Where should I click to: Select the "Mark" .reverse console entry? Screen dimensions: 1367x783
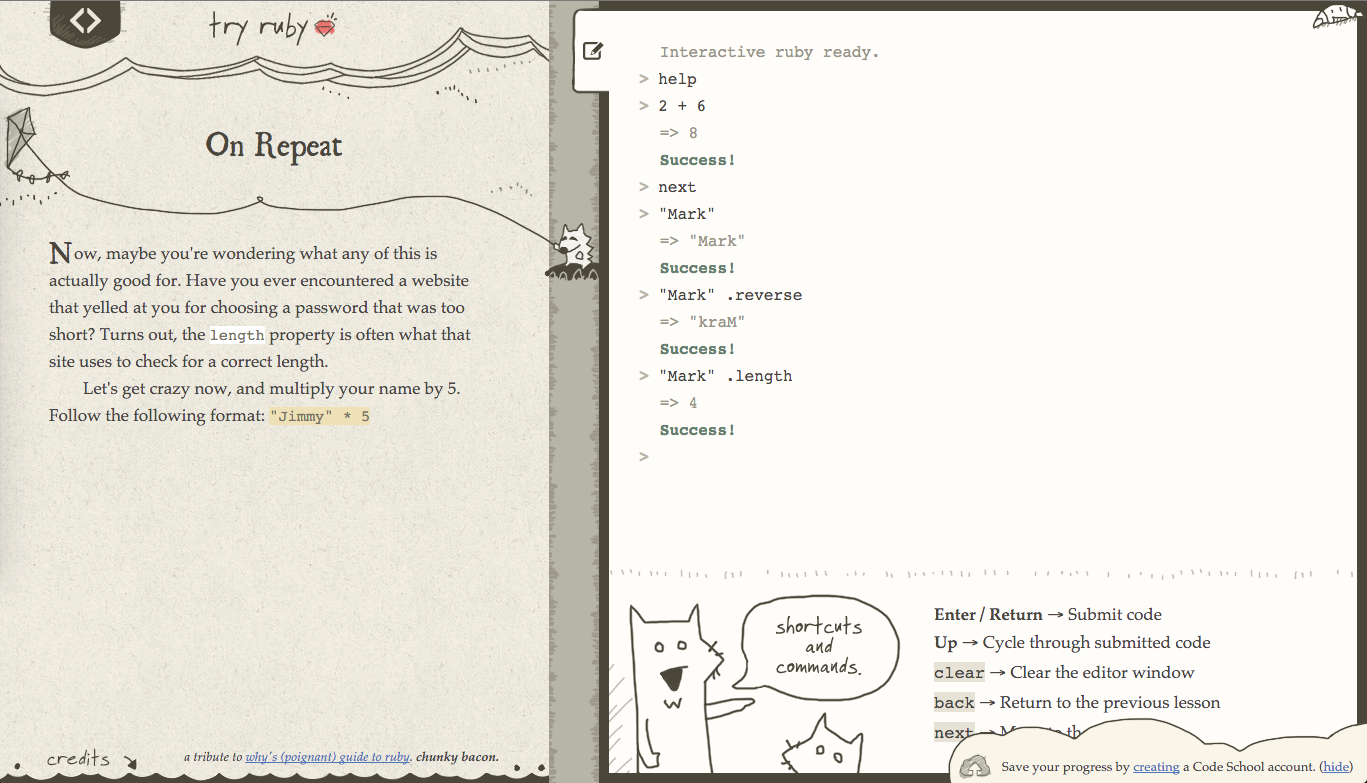730,295
